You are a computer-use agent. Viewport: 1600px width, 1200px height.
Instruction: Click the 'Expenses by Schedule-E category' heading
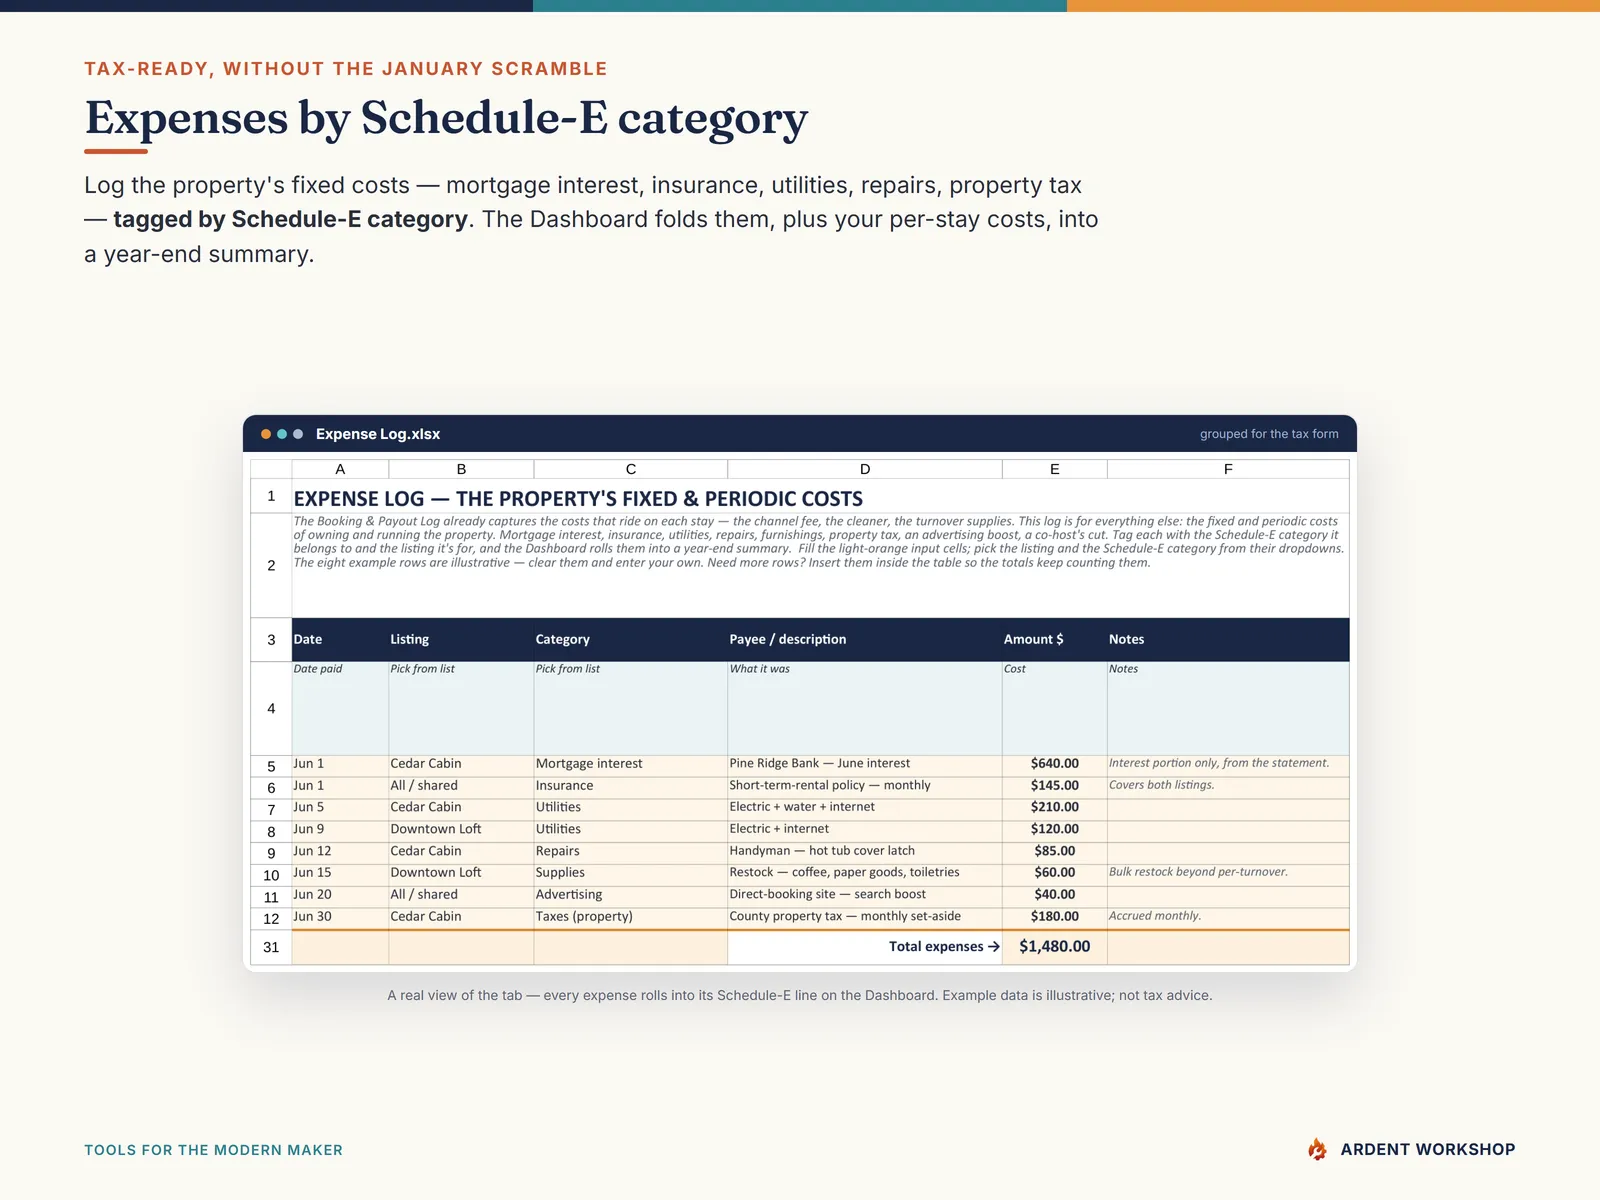tap(446, 118)
